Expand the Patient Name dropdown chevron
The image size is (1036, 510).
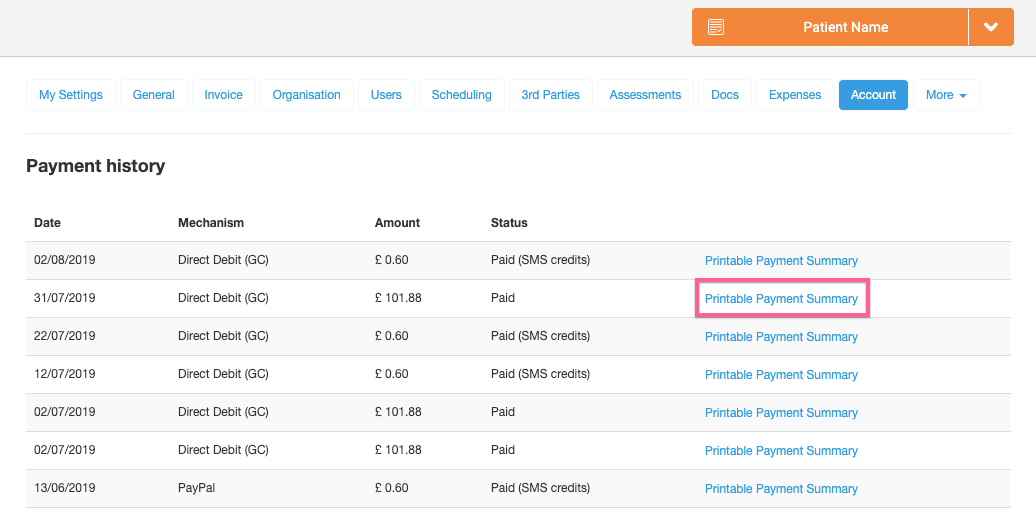point(990,27)
